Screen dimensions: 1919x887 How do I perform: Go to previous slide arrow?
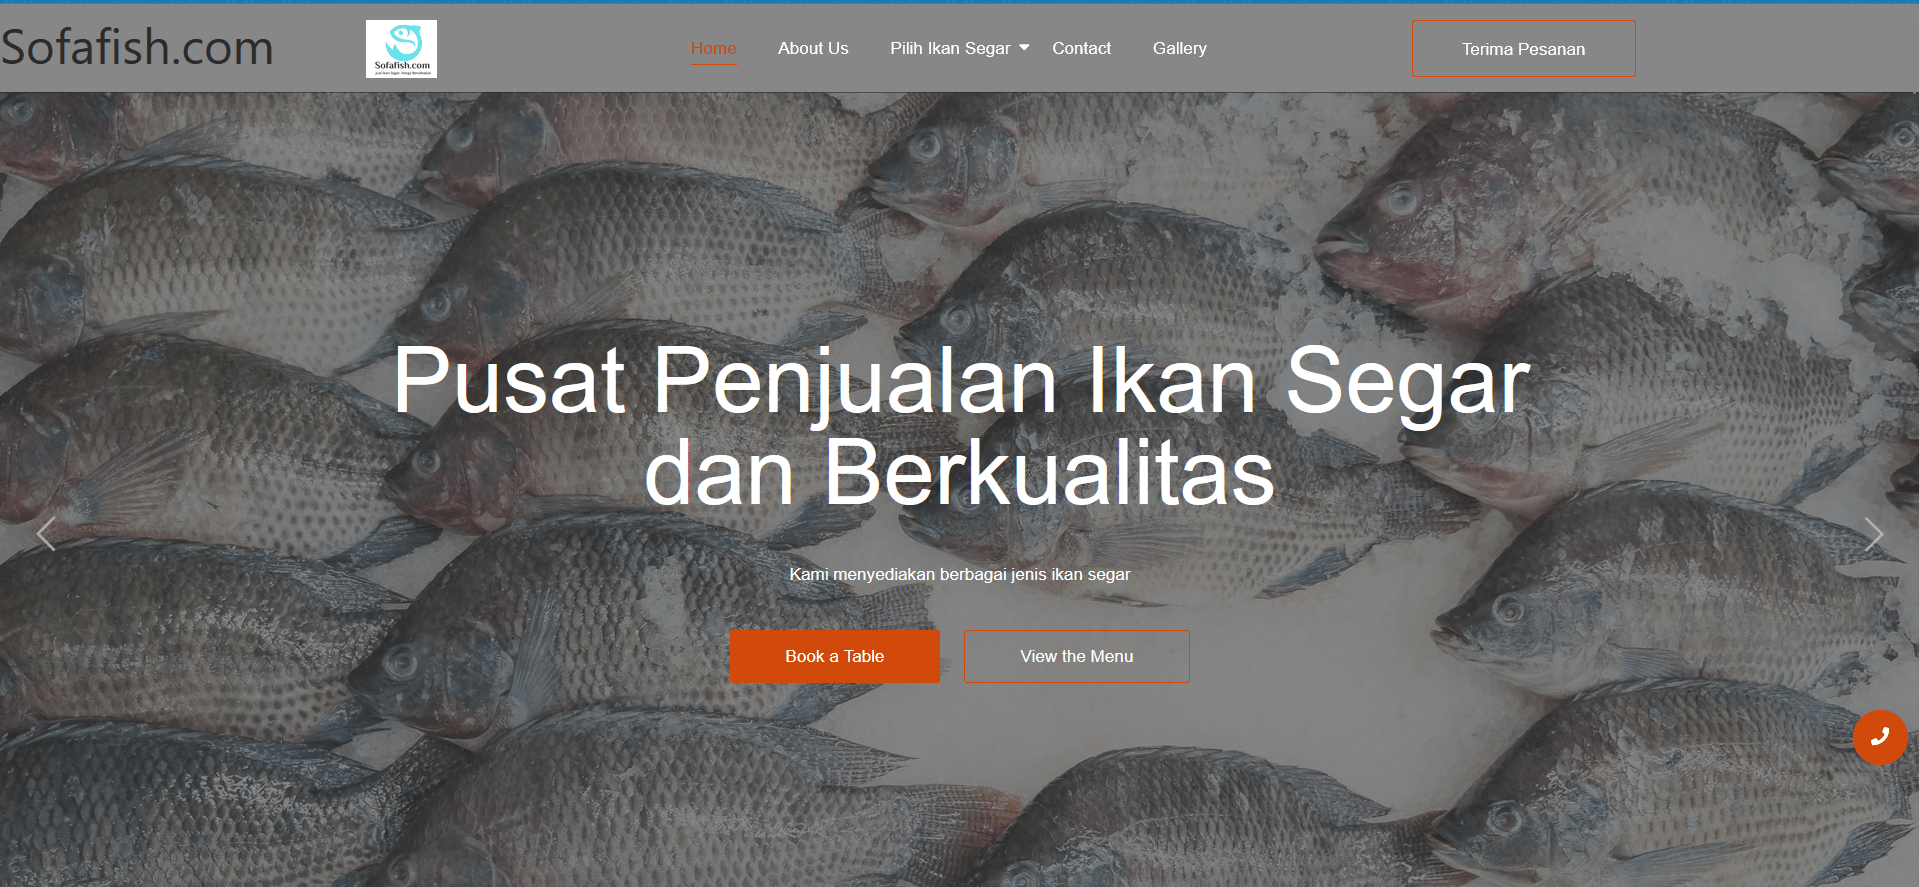click(x=45, y=535)
